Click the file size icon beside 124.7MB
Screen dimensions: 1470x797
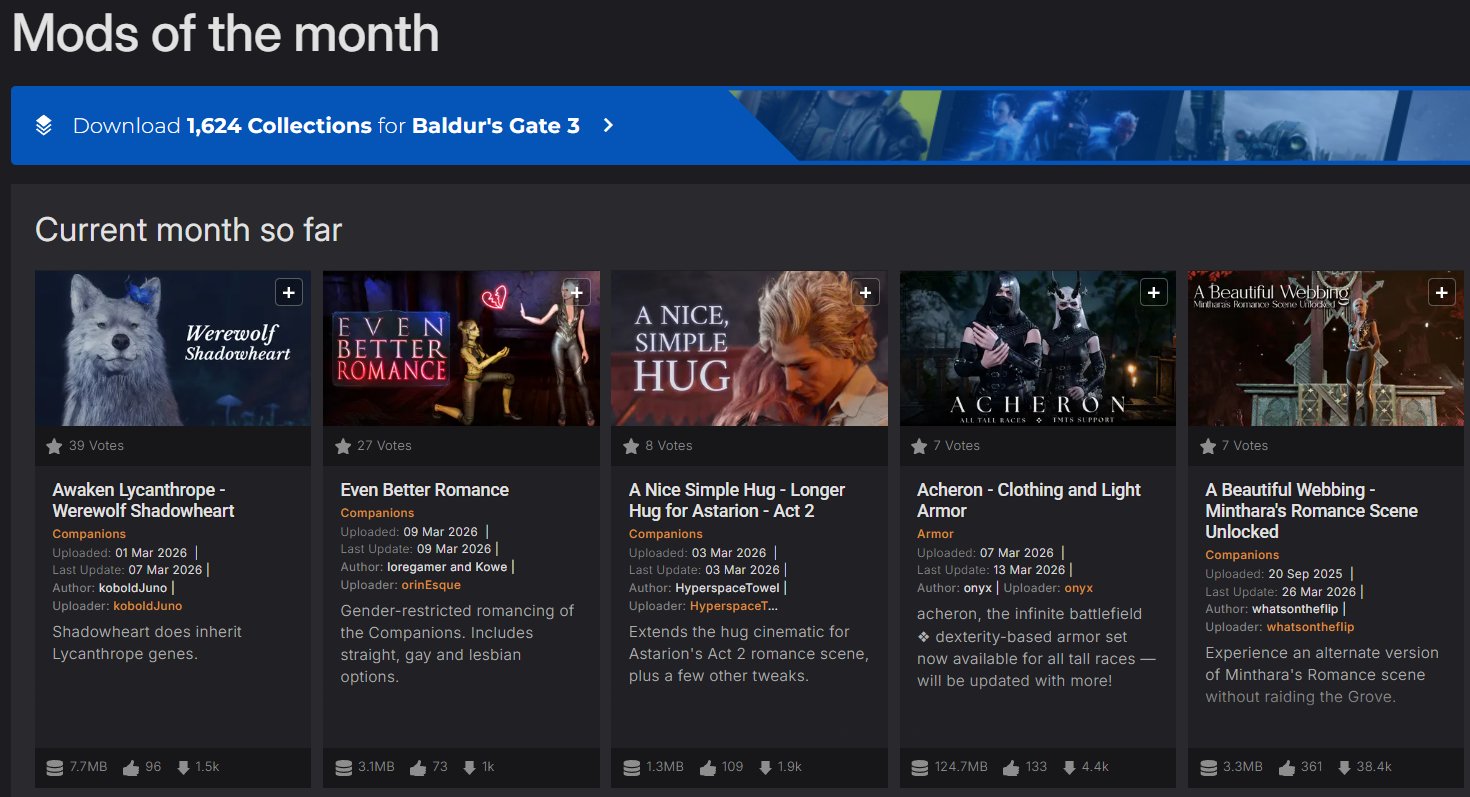[x=920, y=768]
